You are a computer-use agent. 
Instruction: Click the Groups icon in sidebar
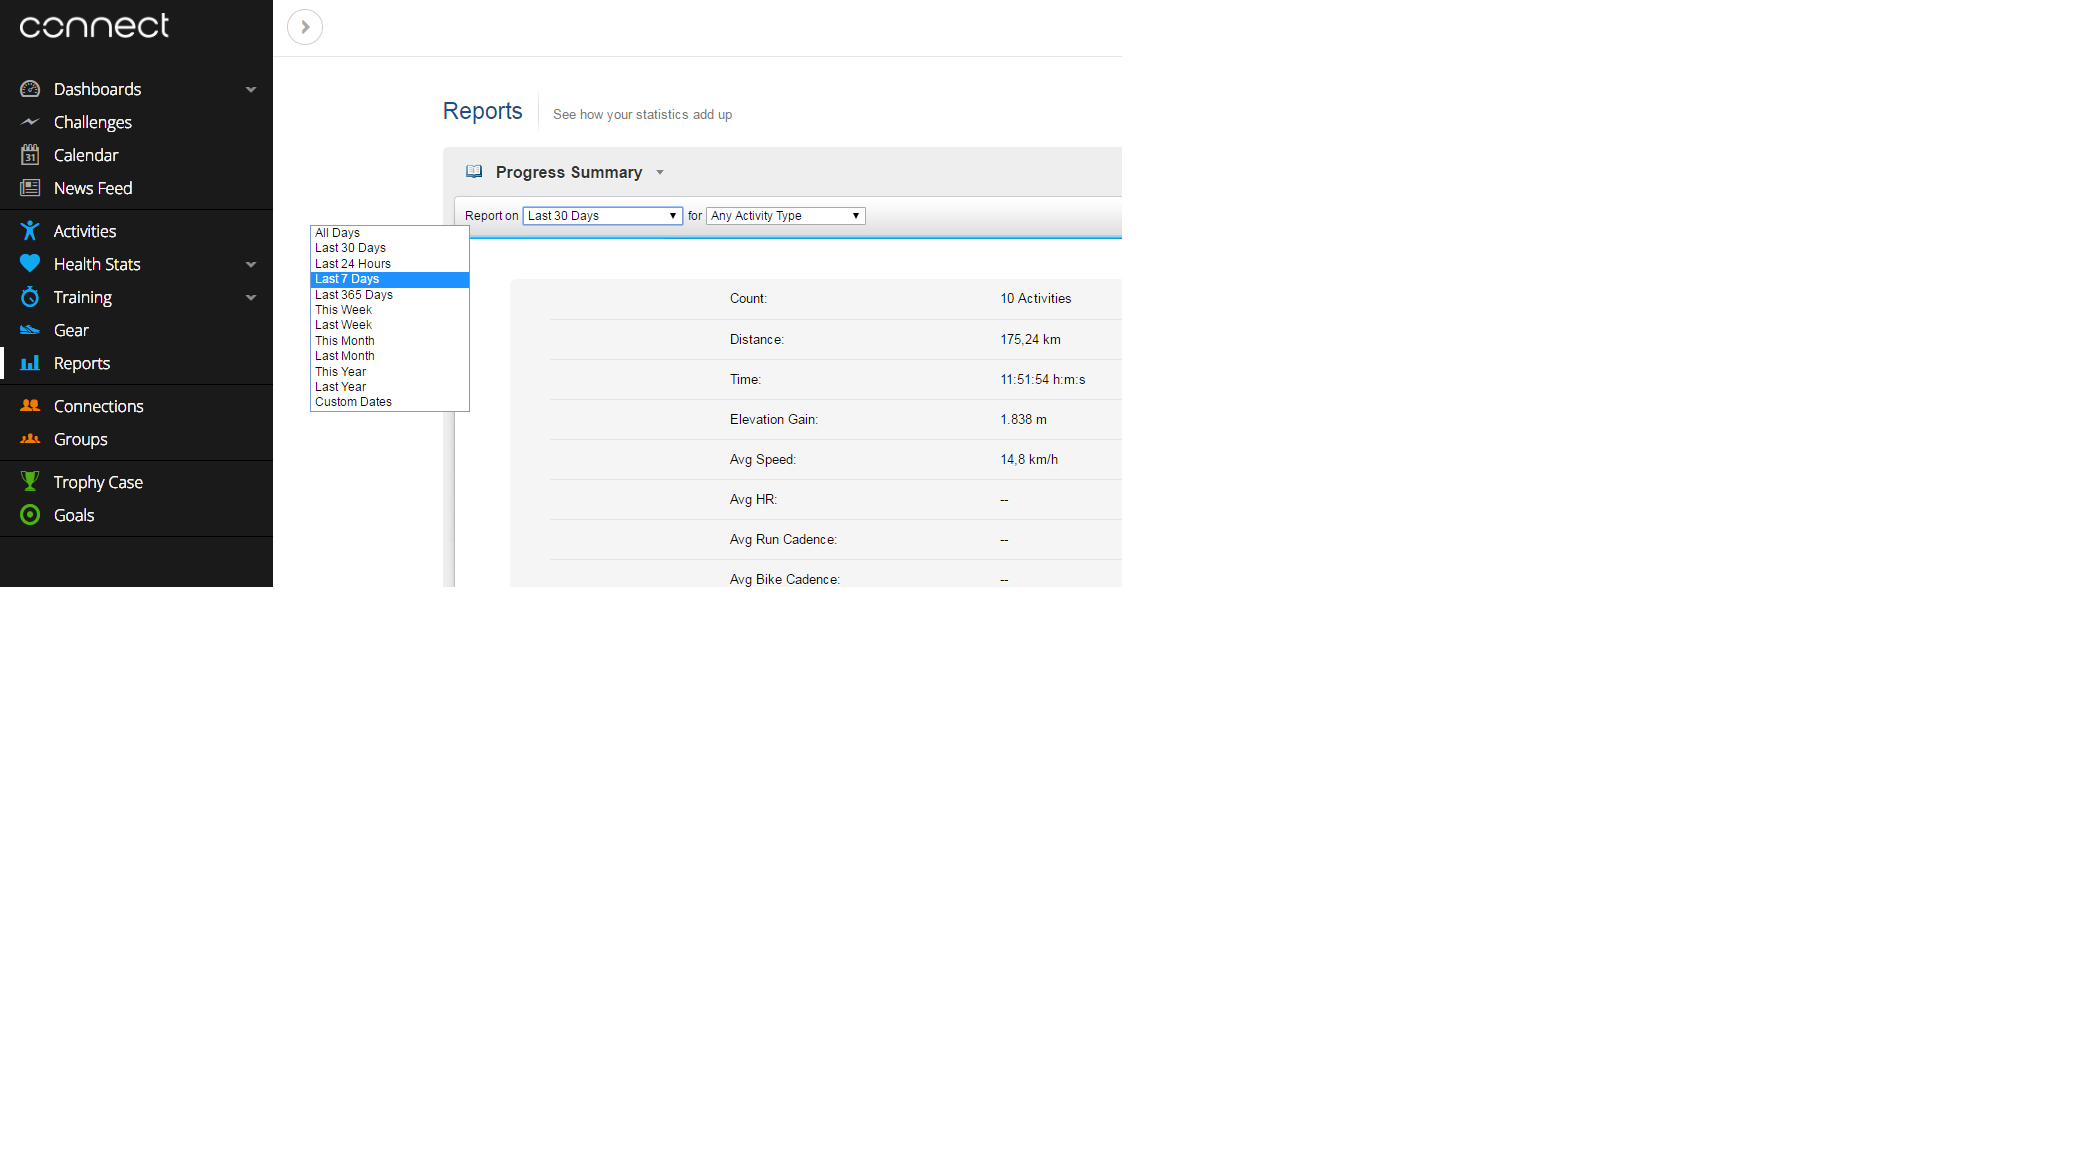coord(30,439)
